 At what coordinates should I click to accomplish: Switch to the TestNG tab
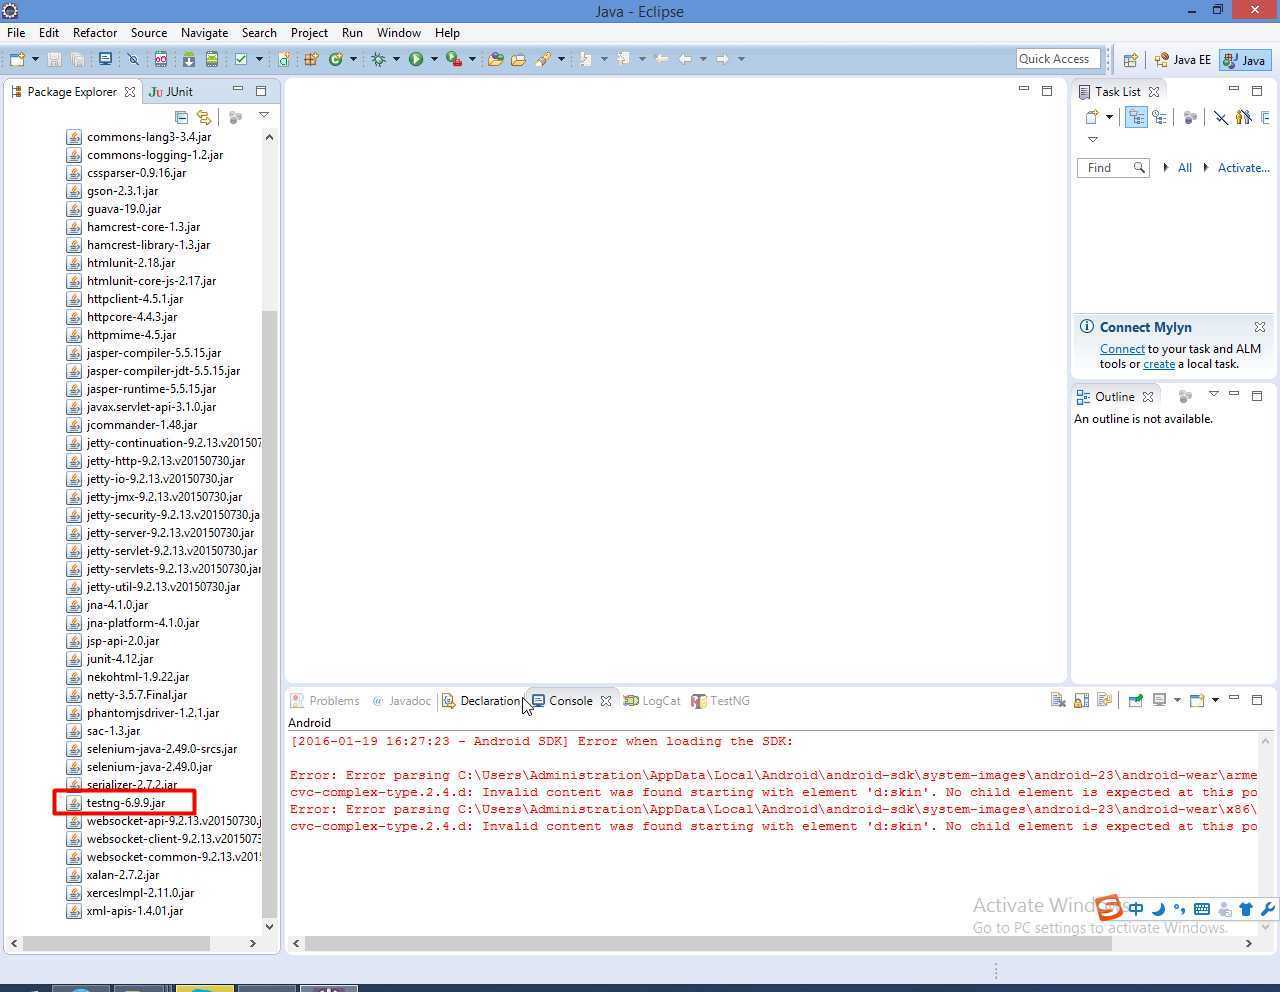721,701
